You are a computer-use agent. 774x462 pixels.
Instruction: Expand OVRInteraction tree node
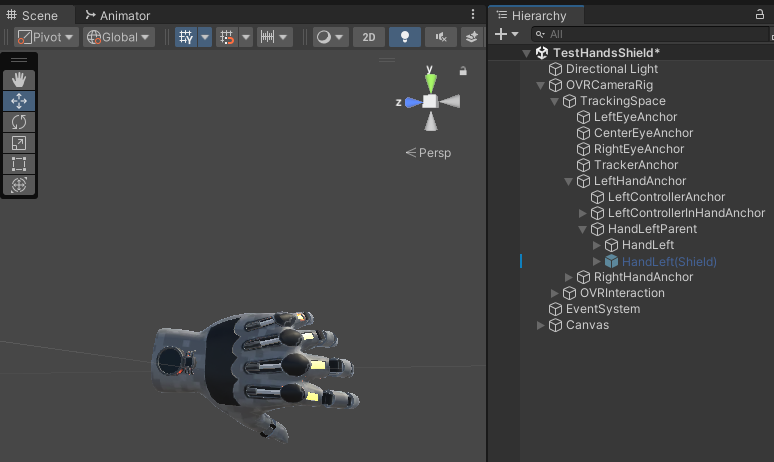click(x=554, y=293)
